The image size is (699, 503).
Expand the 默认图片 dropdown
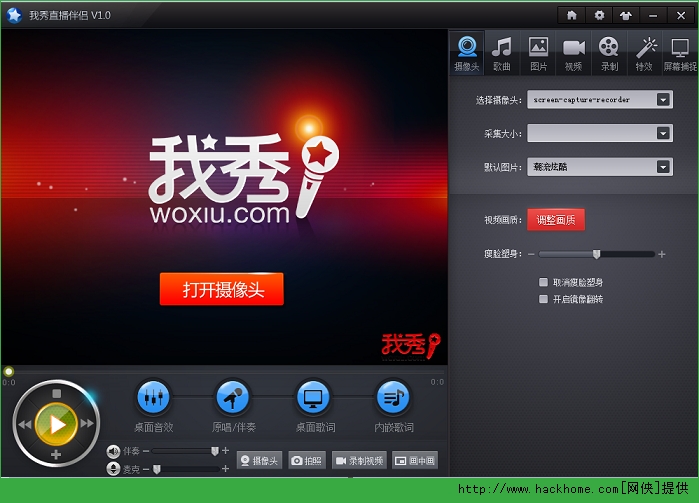tap(663, 167)
